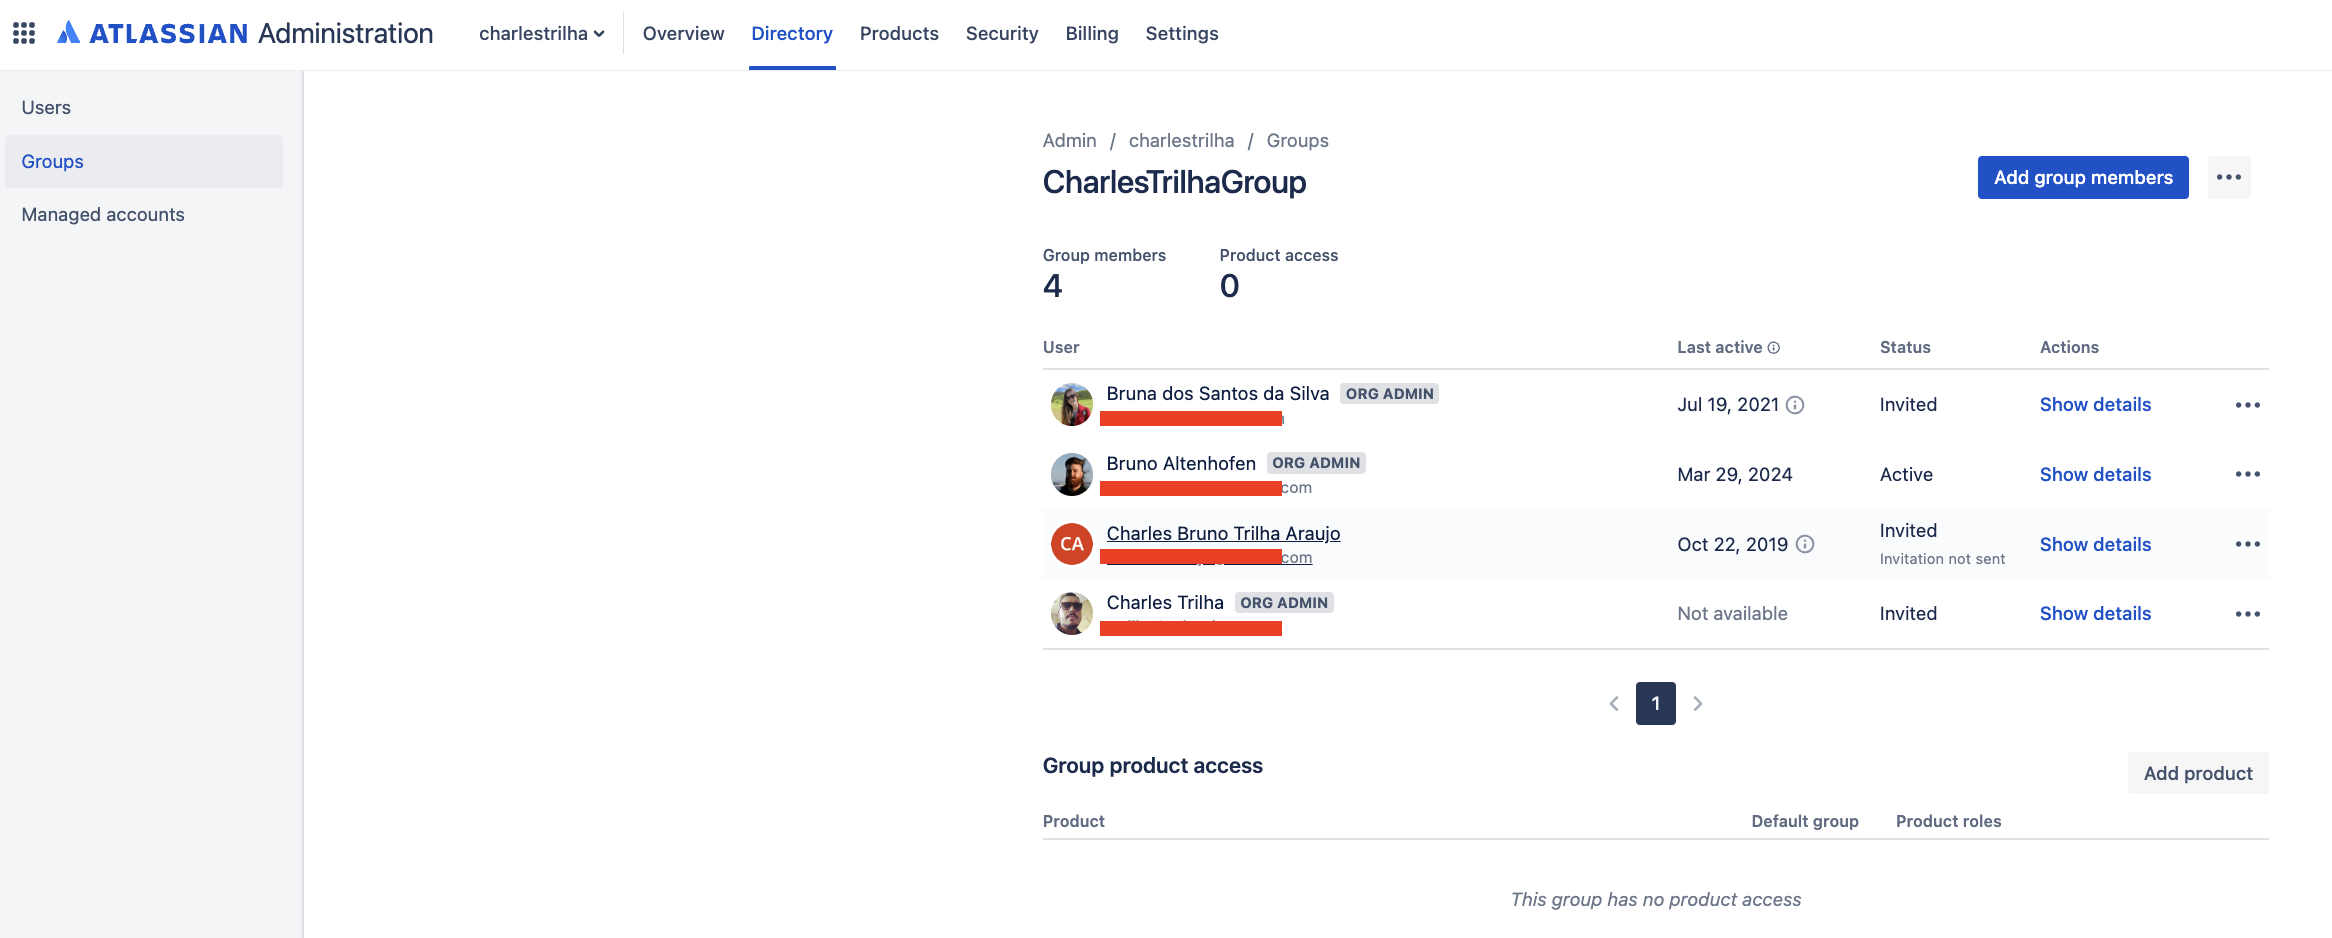Viewport: 2332px width, 938px height.
Task: Go to the previous page arrow
Action: click(x=1614, y=704)
